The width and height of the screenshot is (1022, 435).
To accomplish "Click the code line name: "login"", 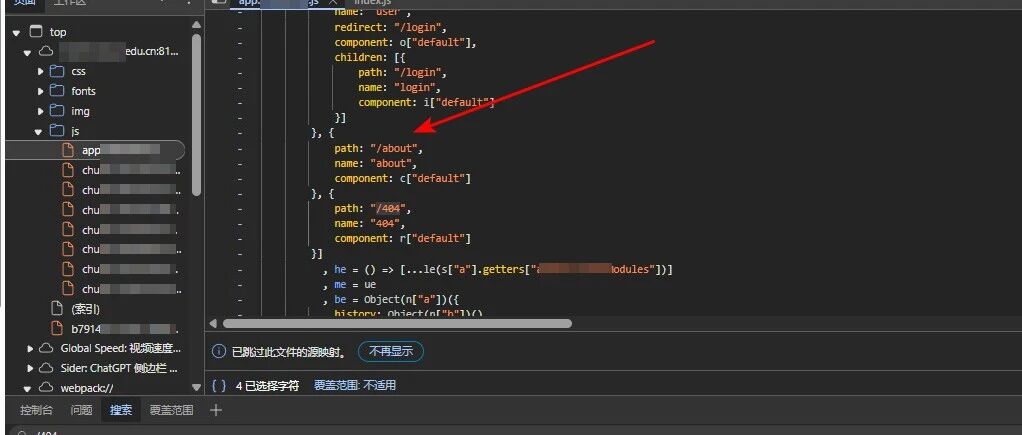I will point(400,87).
